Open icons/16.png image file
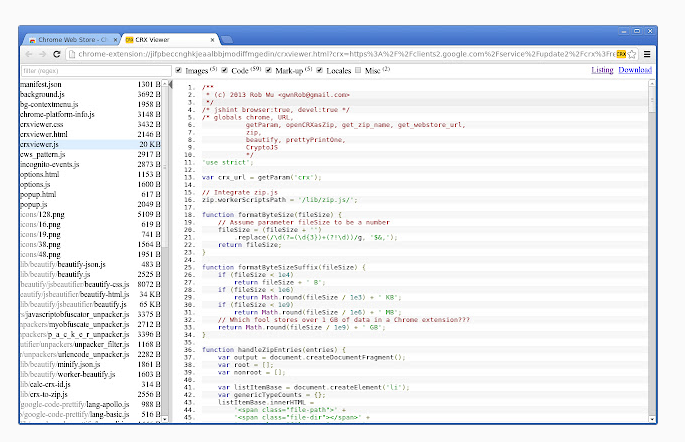This screenshot has height=442, width=685. (90, 225)
